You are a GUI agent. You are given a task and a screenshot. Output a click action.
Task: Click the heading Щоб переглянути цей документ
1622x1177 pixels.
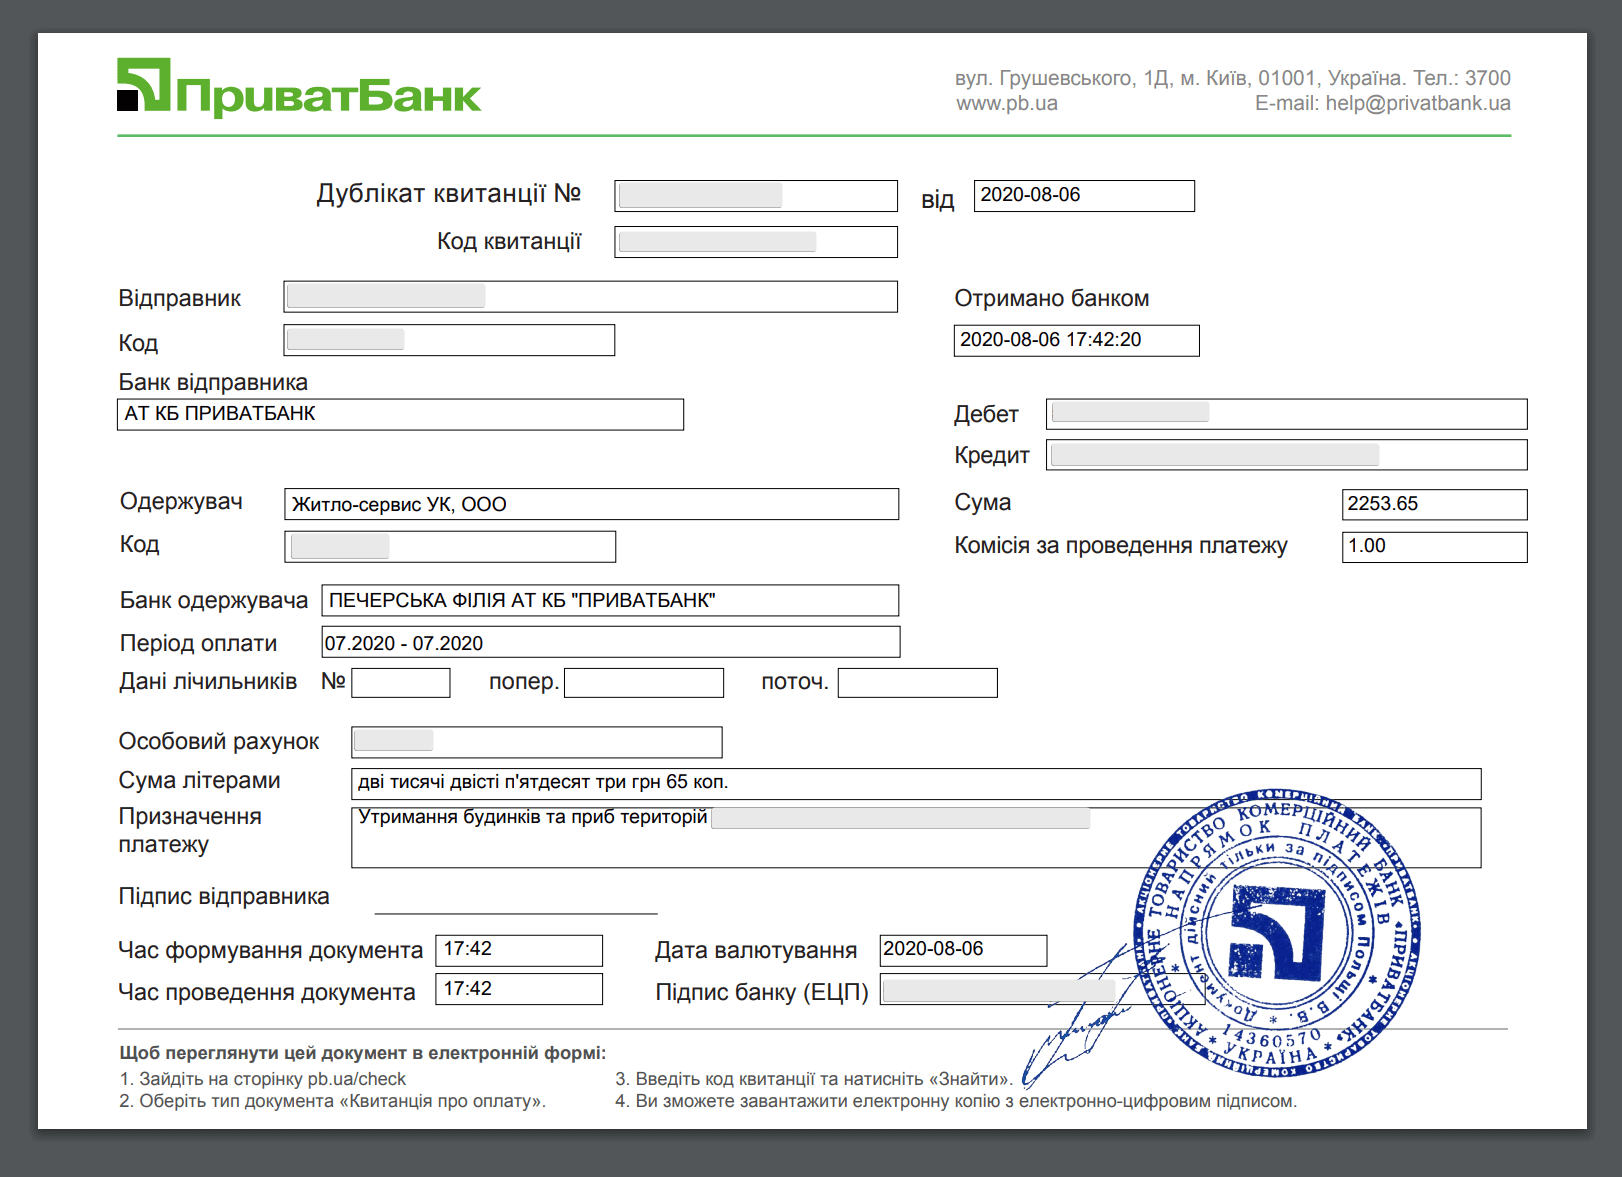click(x=362, y=1053)
